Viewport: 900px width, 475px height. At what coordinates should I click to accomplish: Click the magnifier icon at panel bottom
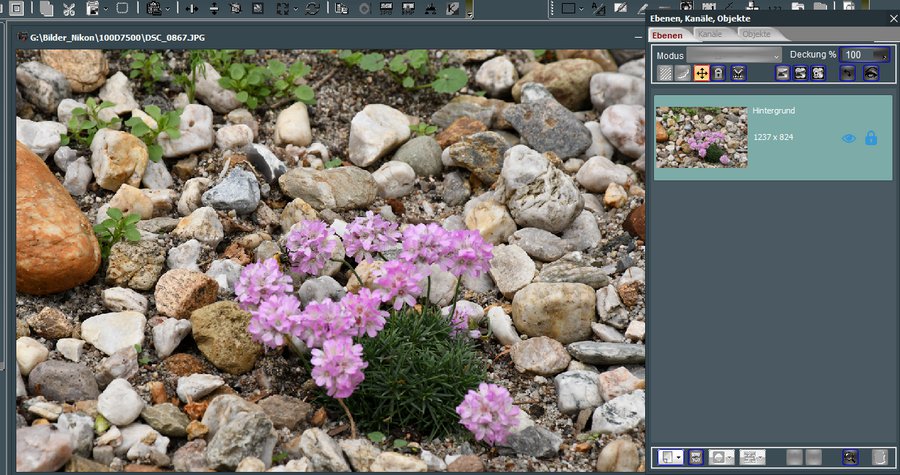point(849,457)
